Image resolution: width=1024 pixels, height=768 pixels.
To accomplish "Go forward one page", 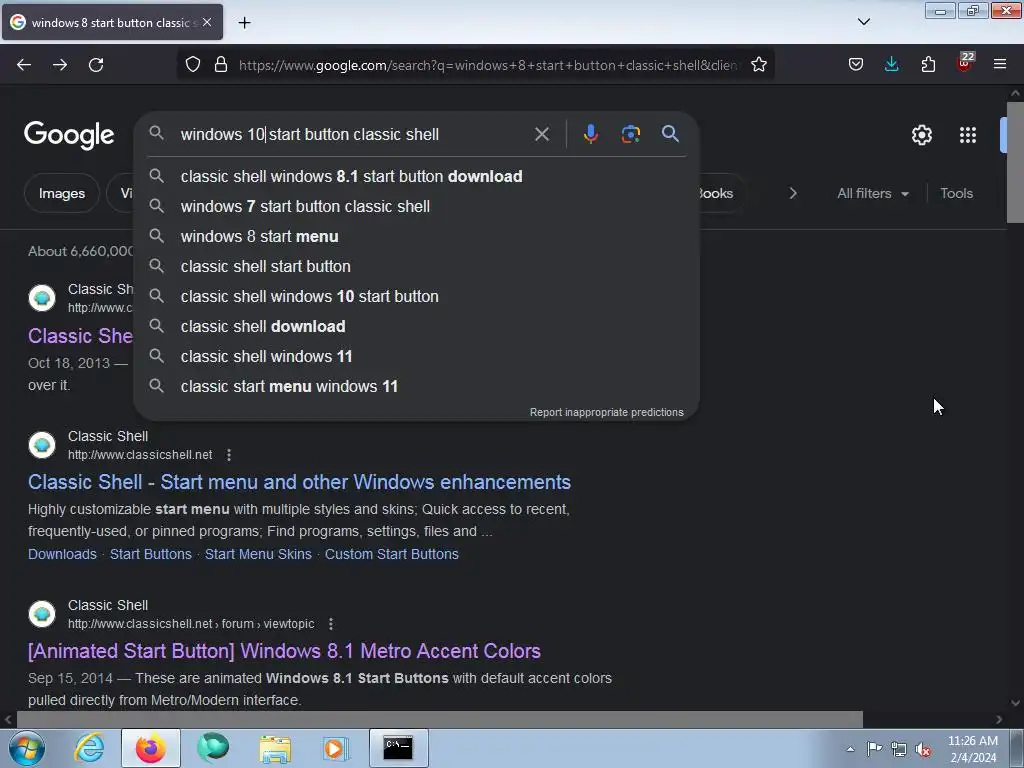I will pos(60,65).
